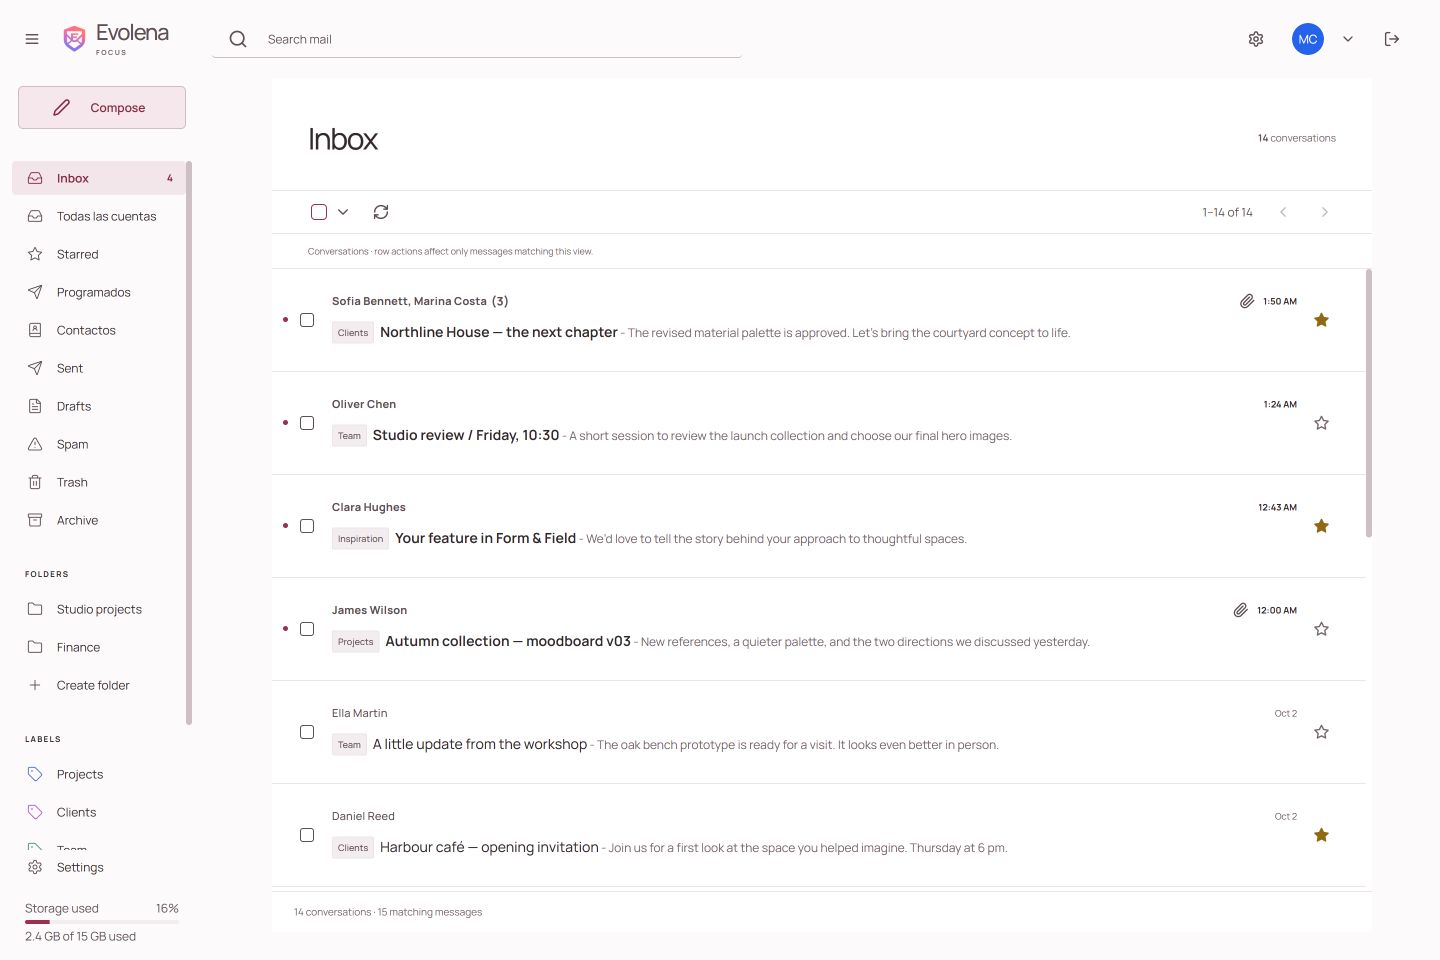Tick the select-all conversations checkbox
The height and width of the screenshot is (960, 1440).
319,212
